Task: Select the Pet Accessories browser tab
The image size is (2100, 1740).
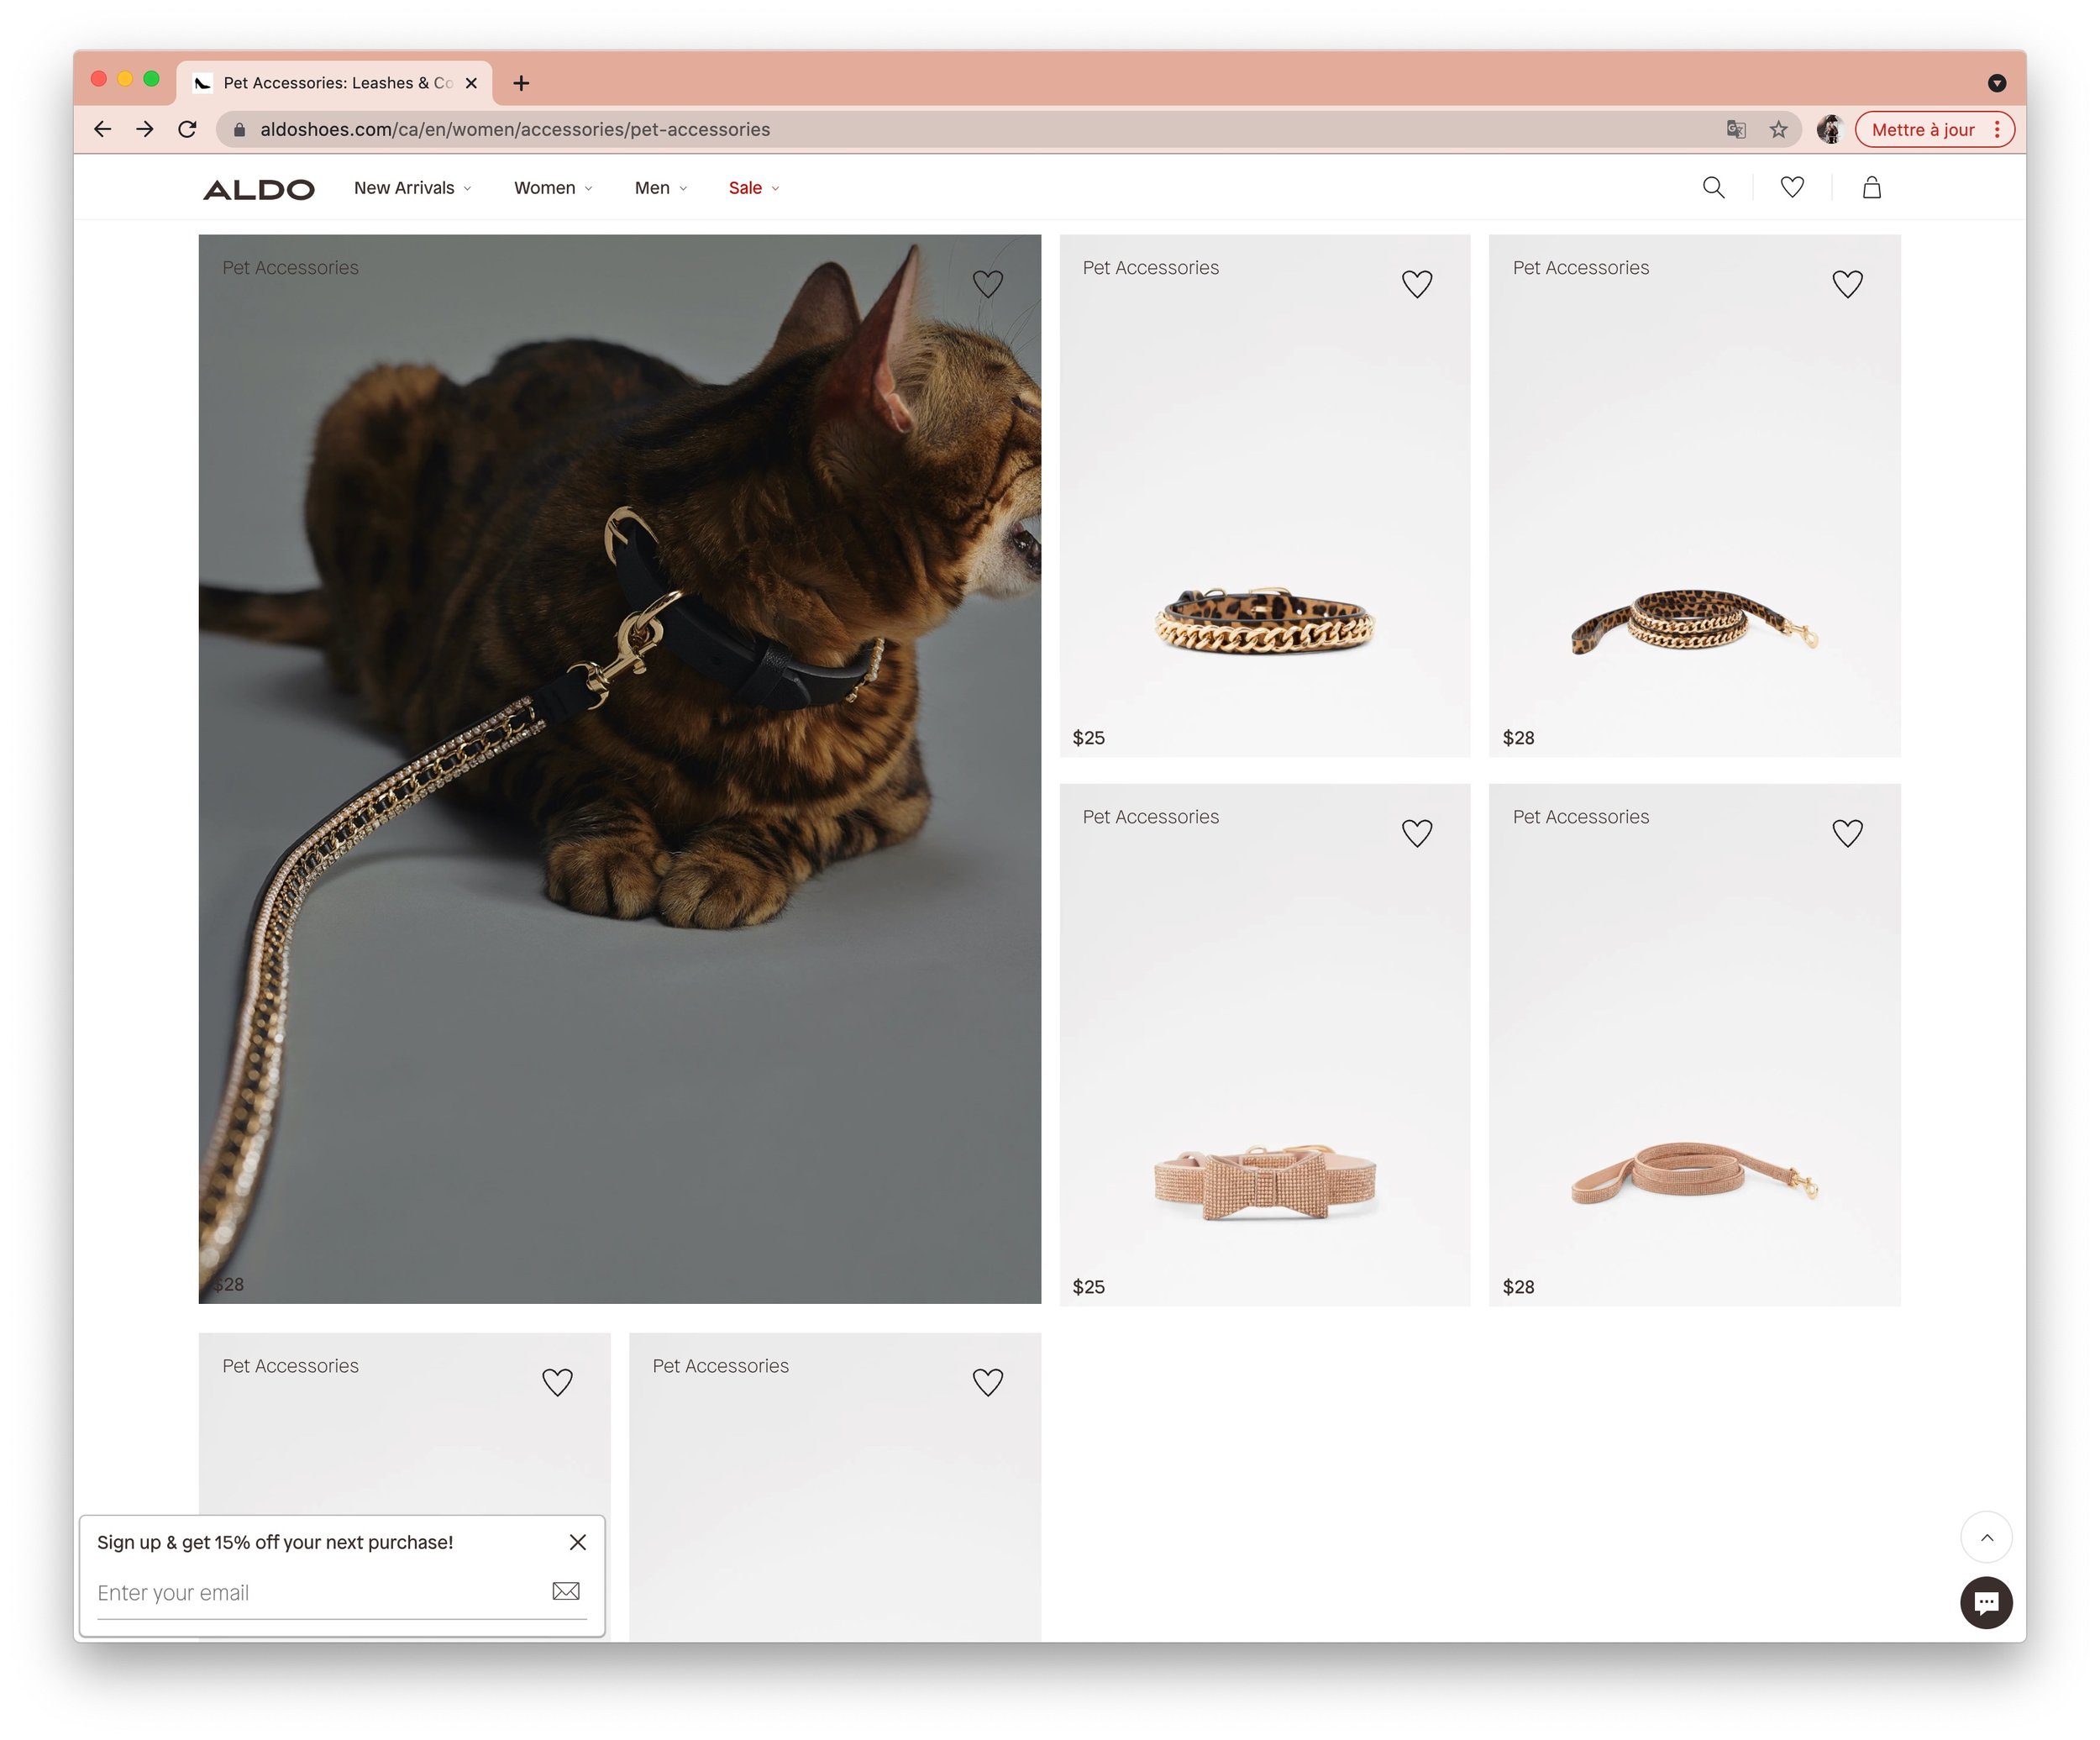Action: tap(334, 83)
